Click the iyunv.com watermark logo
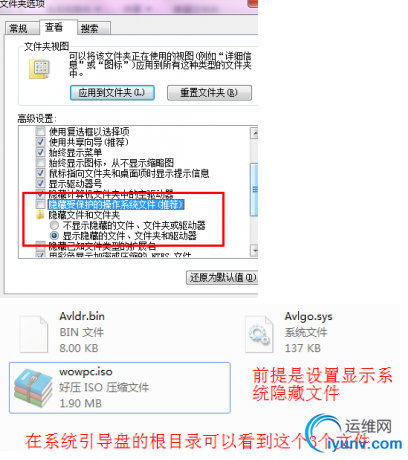 coord(353,433)
